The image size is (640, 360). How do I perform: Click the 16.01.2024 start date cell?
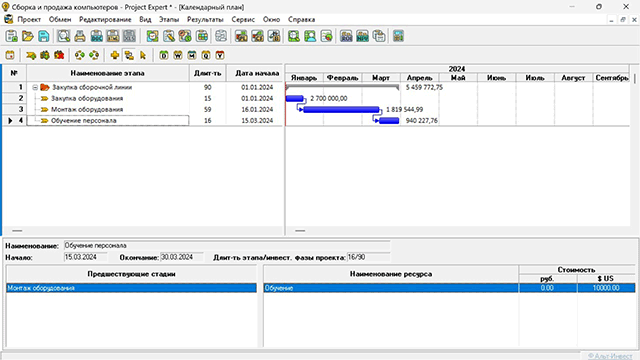point(257,109)
